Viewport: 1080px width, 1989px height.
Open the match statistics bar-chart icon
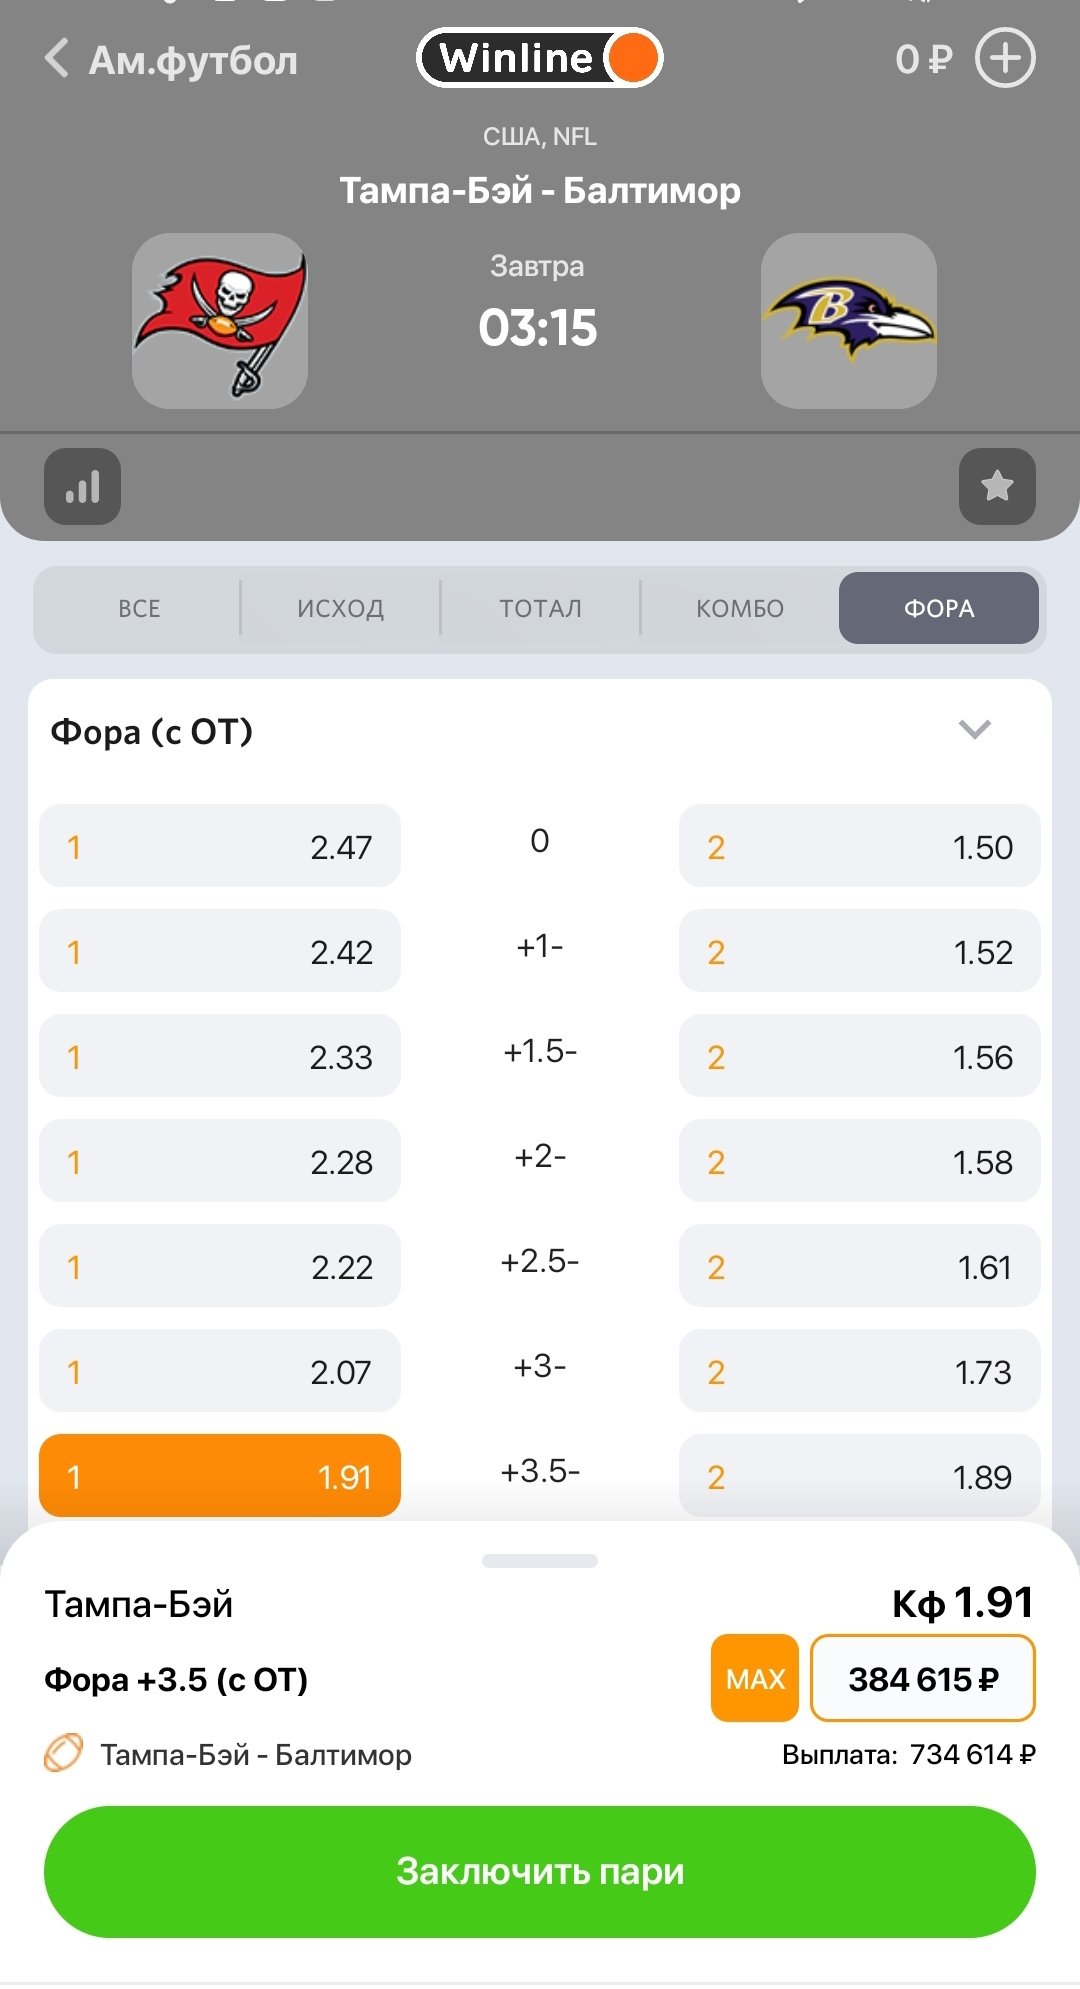[82, 487]
